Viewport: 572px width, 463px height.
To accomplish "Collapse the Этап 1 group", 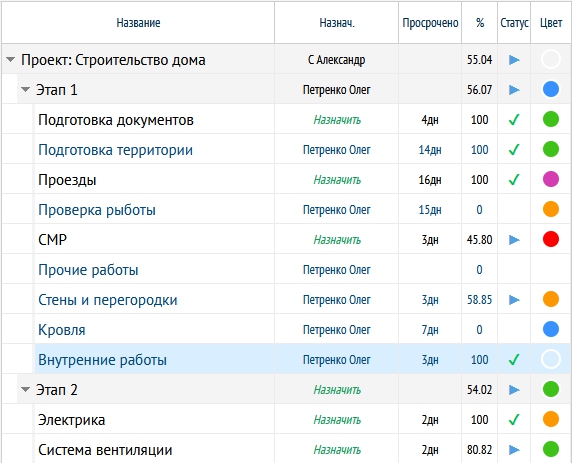I will (25, 89).
